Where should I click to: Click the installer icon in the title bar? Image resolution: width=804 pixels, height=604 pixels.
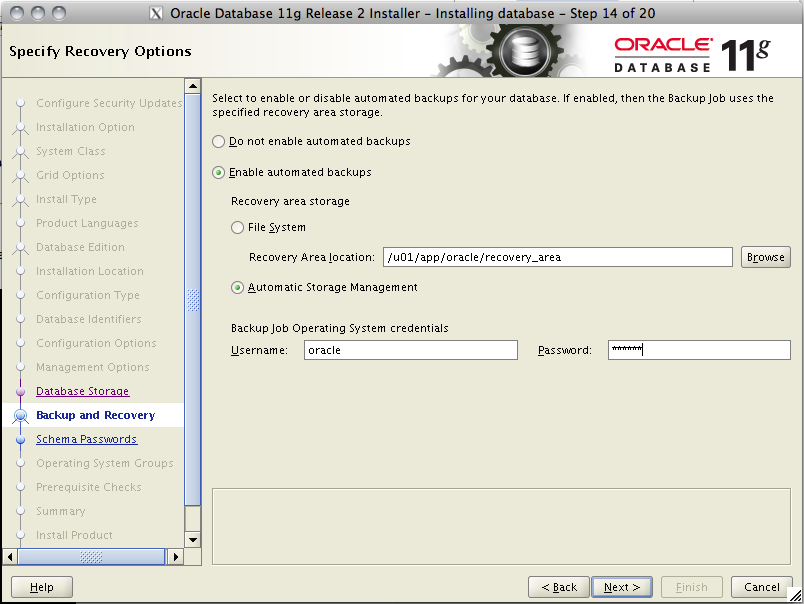pos(154,13)
